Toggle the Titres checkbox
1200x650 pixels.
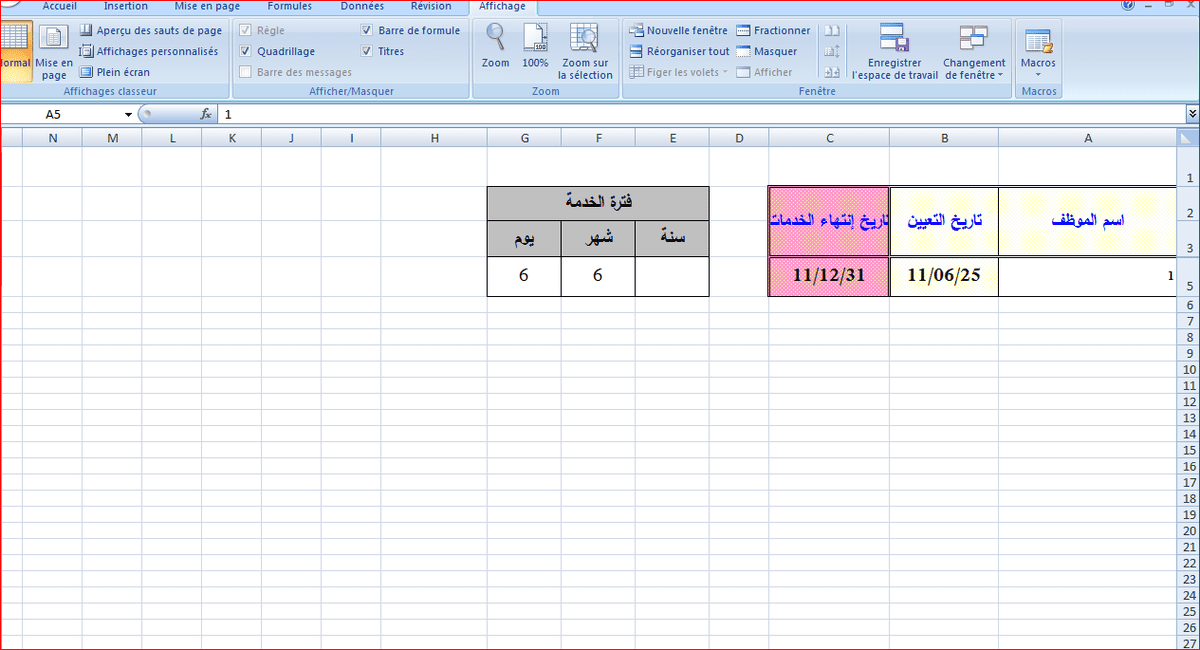point(367,52)
